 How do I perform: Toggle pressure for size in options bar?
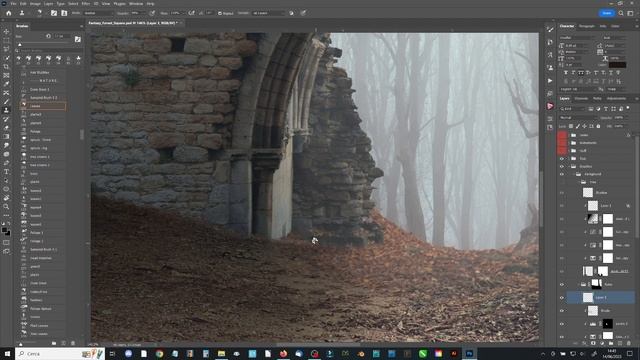tap(303, 13)
